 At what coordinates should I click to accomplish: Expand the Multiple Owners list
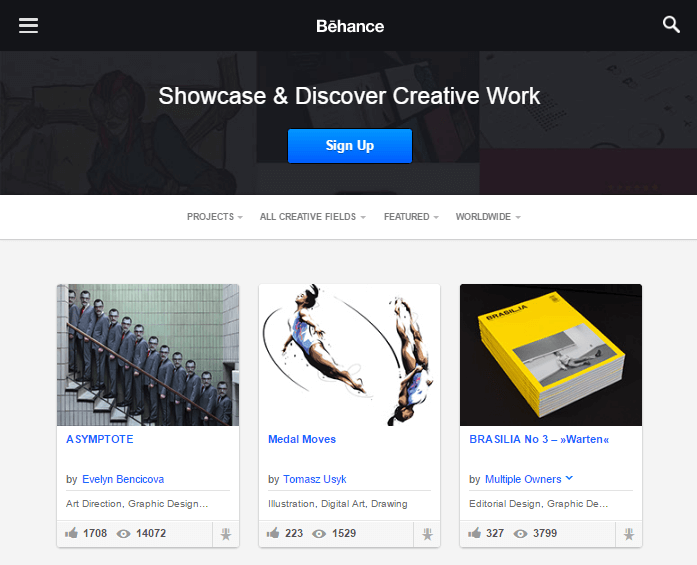coord(529,479)
